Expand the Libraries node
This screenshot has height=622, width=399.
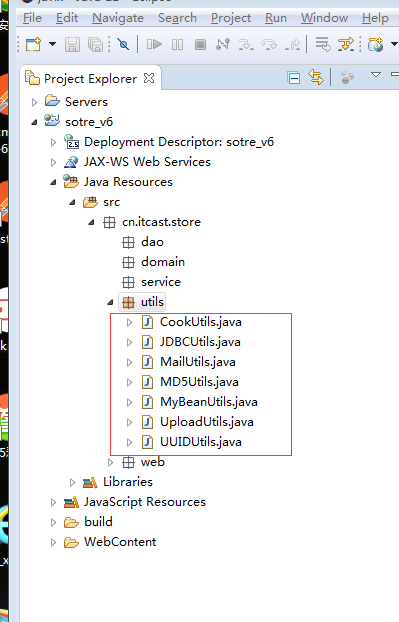[x=72, y=482]
